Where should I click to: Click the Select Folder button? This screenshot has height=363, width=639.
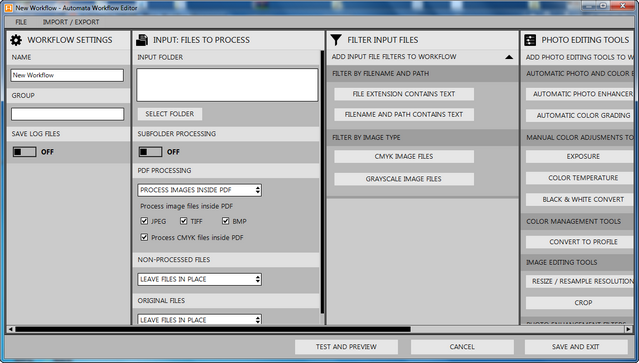170,114
